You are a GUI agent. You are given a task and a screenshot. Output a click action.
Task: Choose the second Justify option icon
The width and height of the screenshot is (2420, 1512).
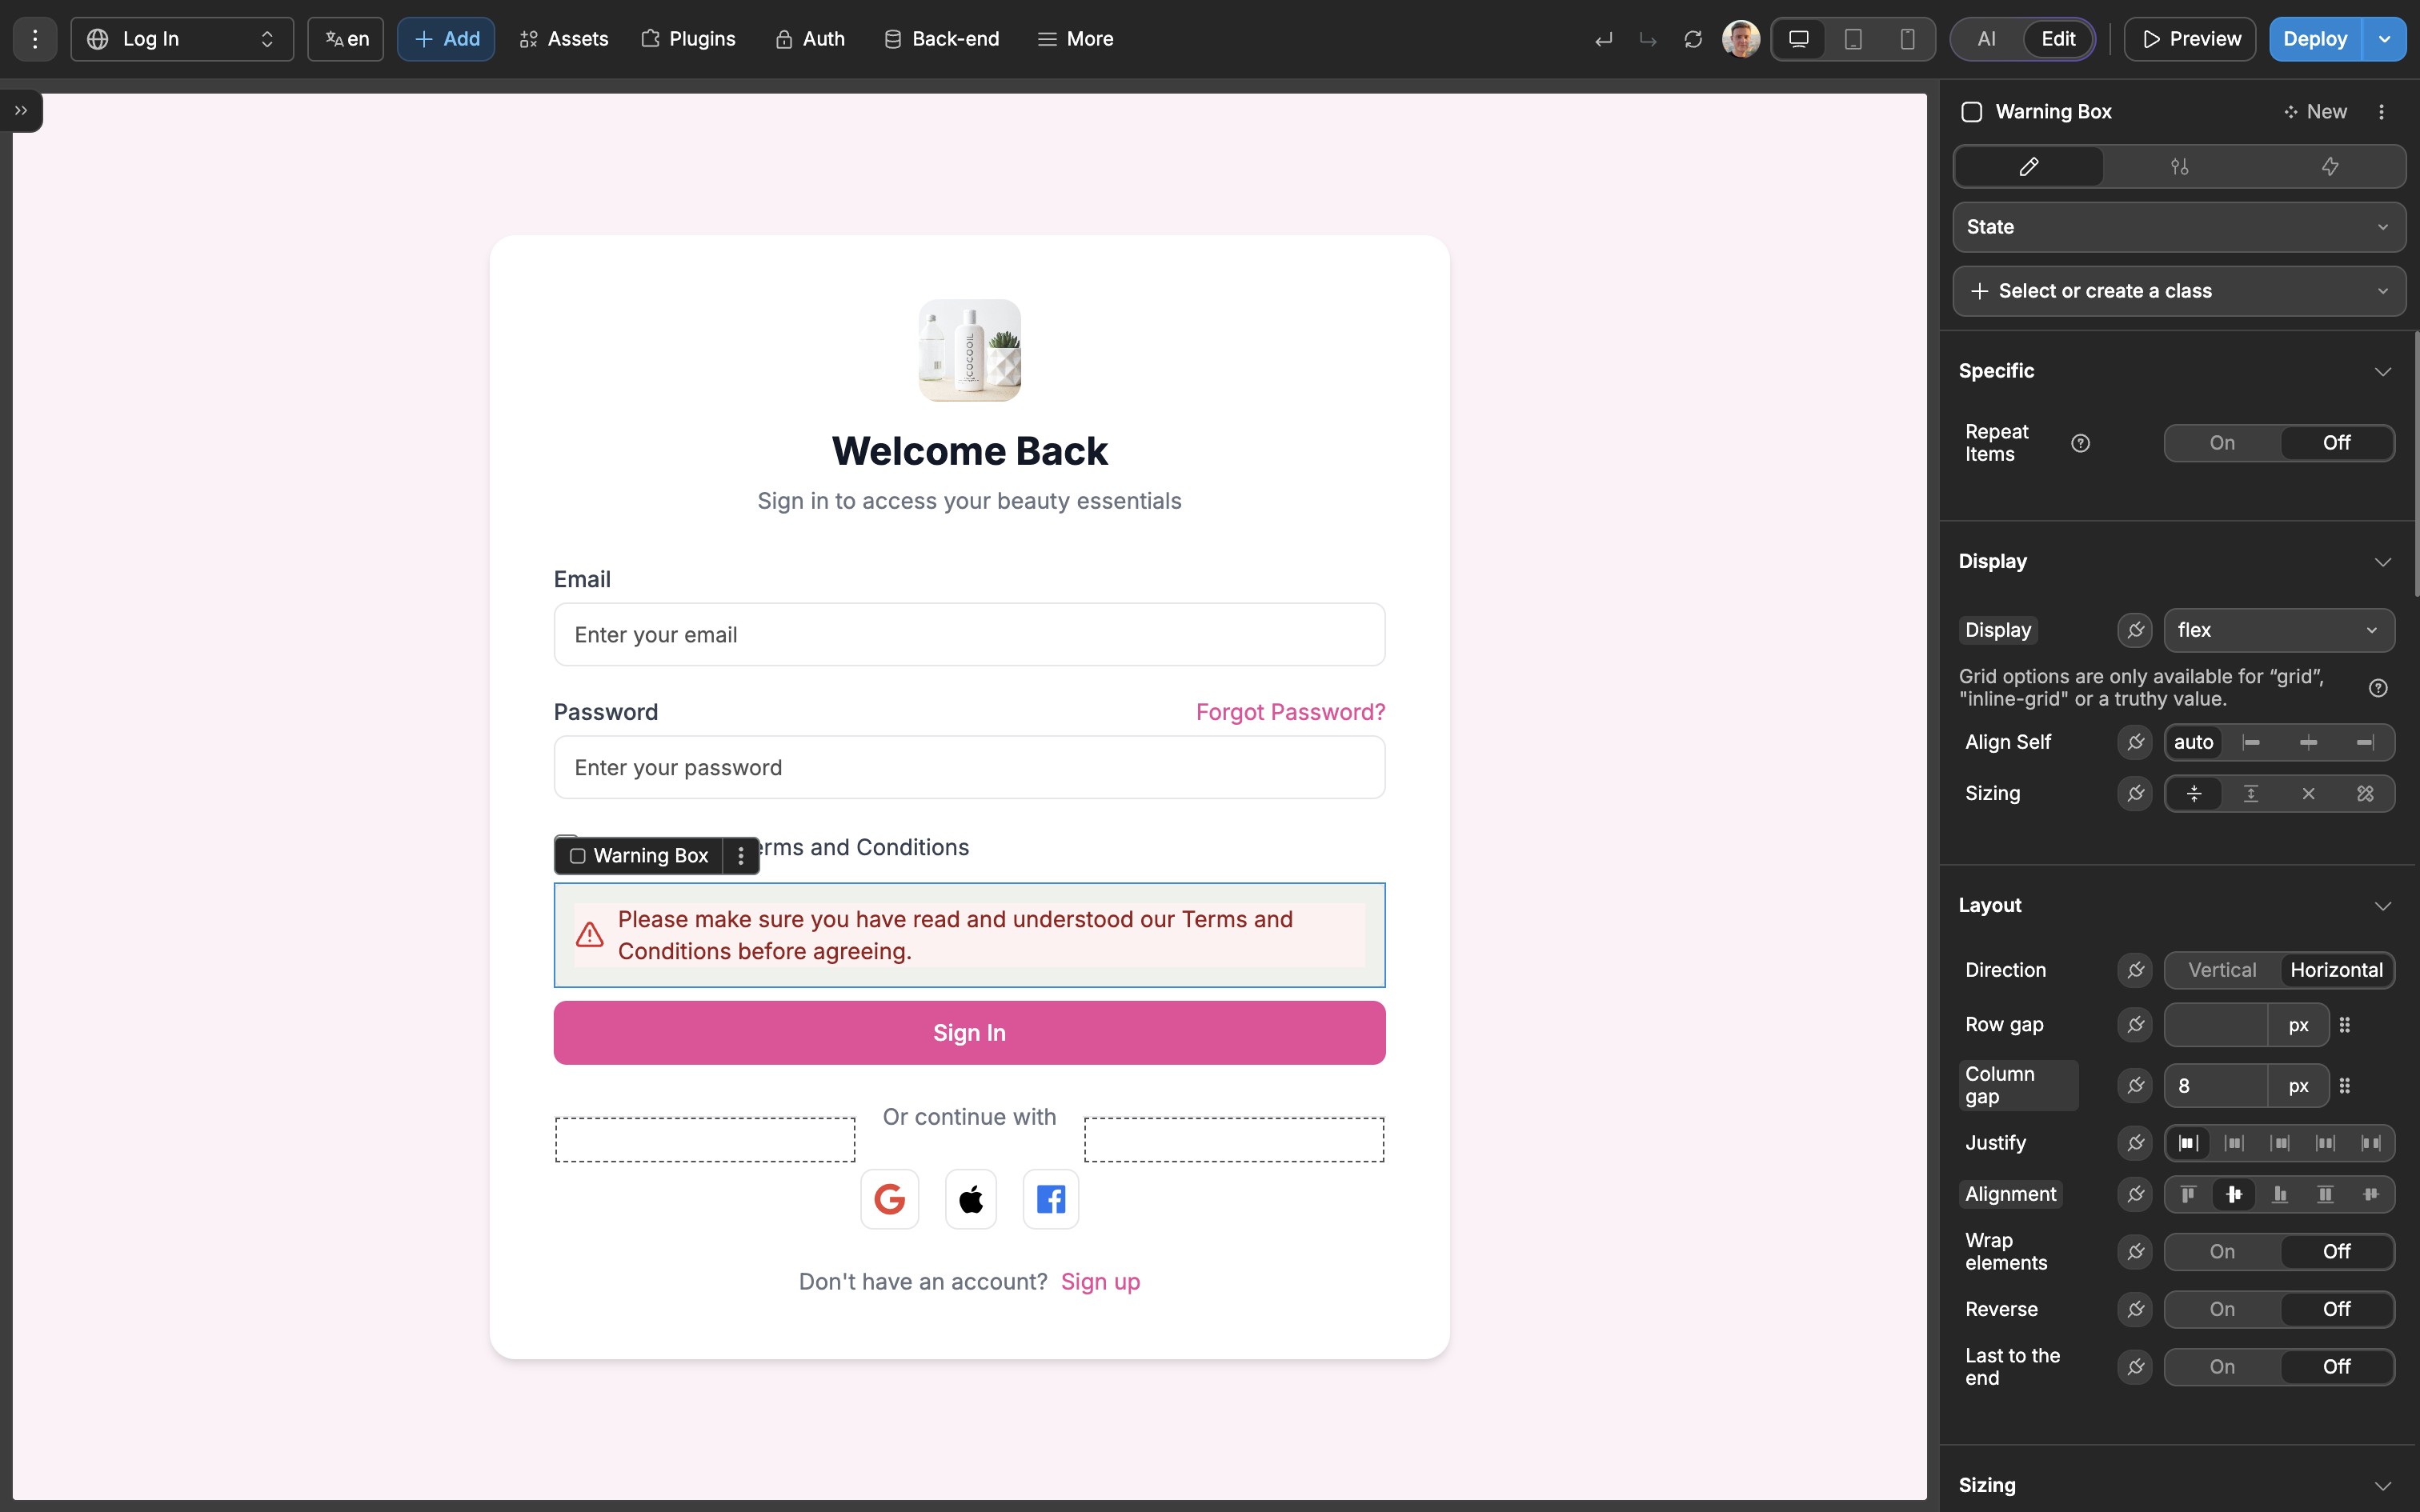coord(2234,1143)
